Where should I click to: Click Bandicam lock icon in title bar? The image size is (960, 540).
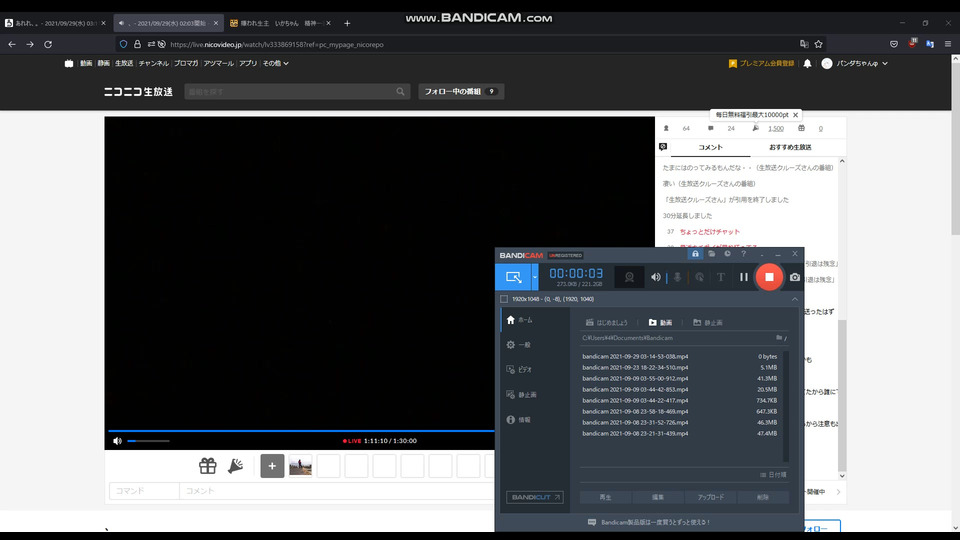[695, 253]
